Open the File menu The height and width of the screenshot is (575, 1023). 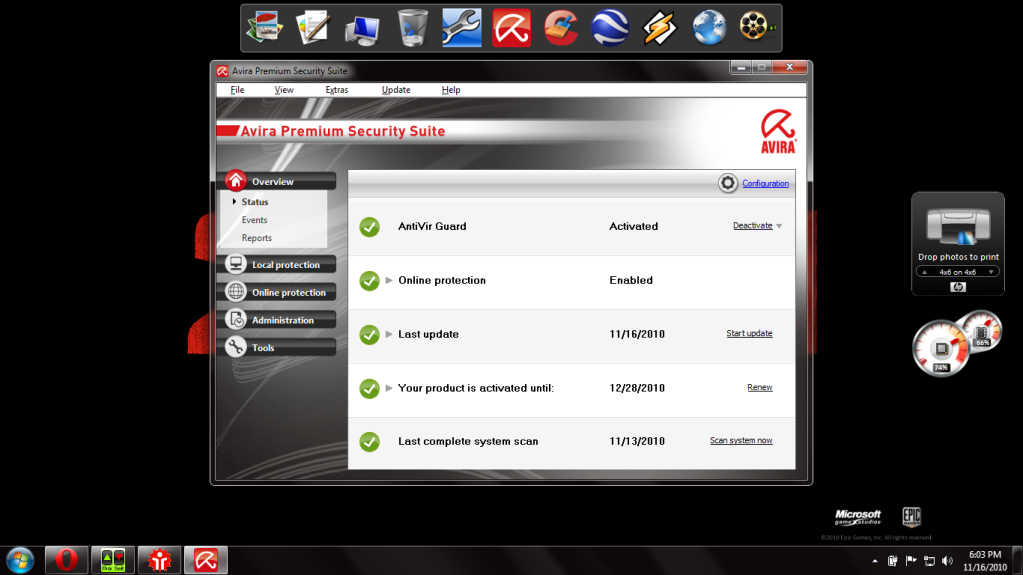pyautogui.click(x=237, y=90)
